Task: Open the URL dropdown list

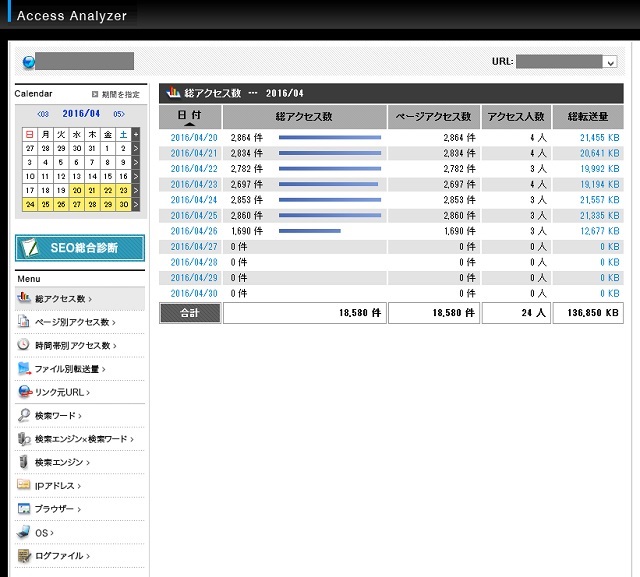Action: pos(610,62)
